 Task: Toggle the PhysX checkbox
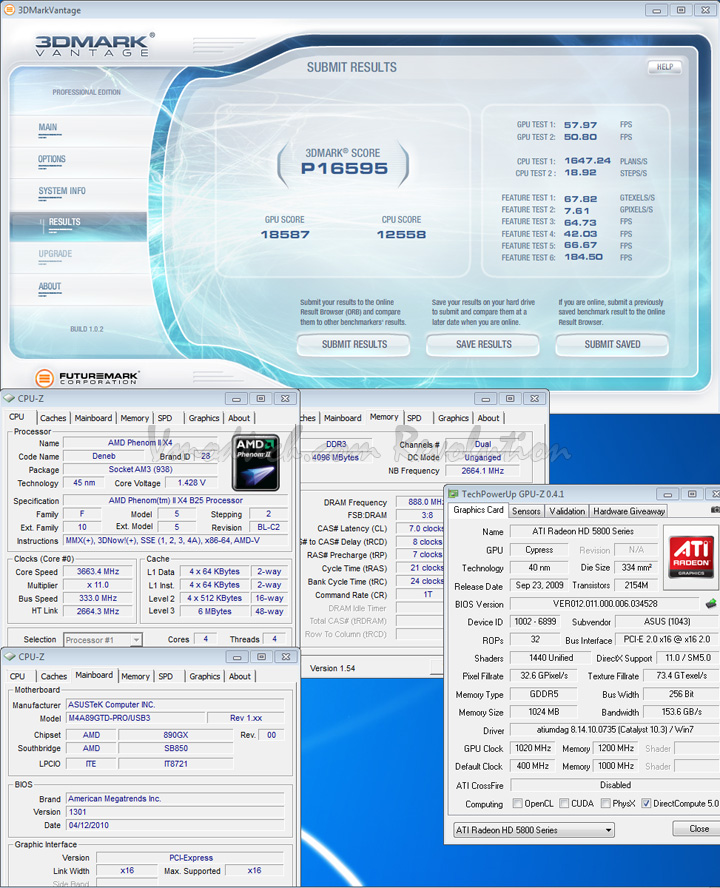click(x=606, y=803)
